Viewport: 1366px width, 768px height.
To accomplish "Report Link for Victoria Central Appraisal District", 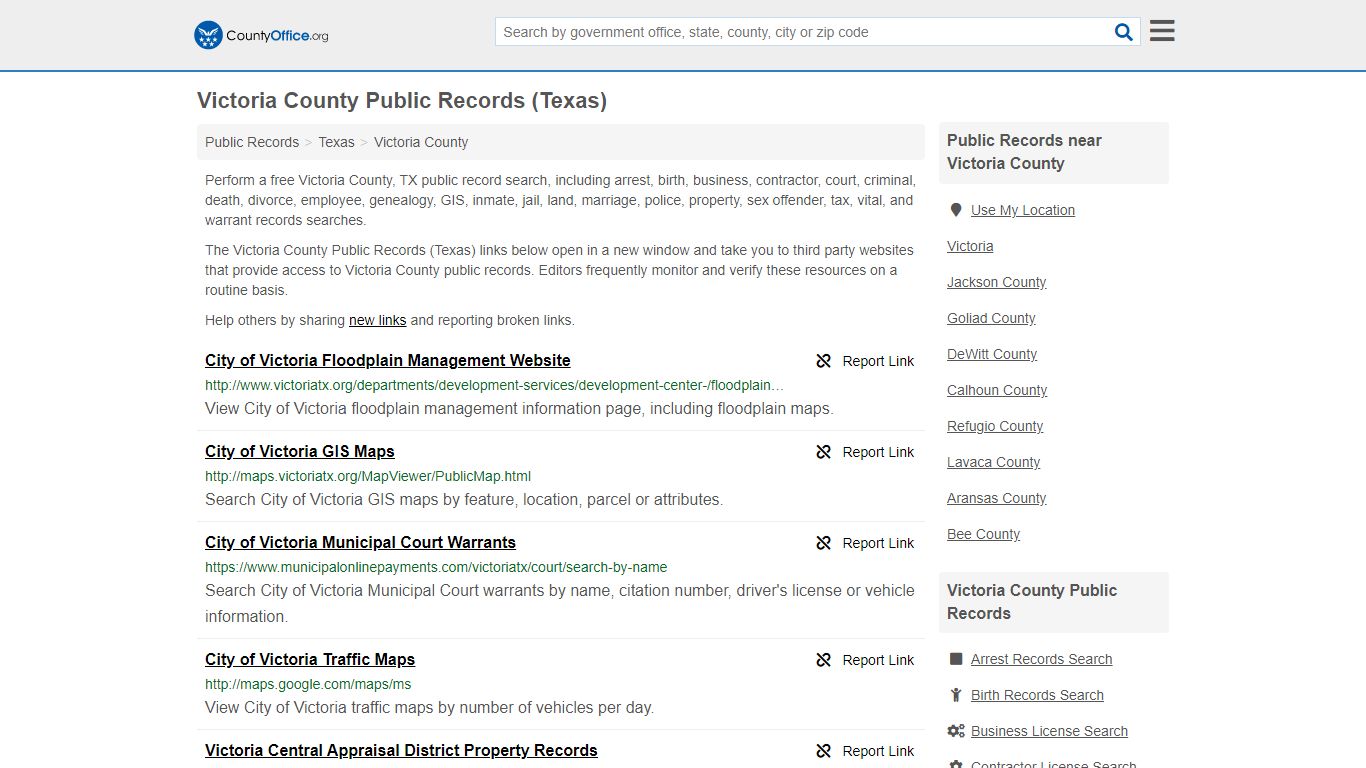I will [878, 751].
